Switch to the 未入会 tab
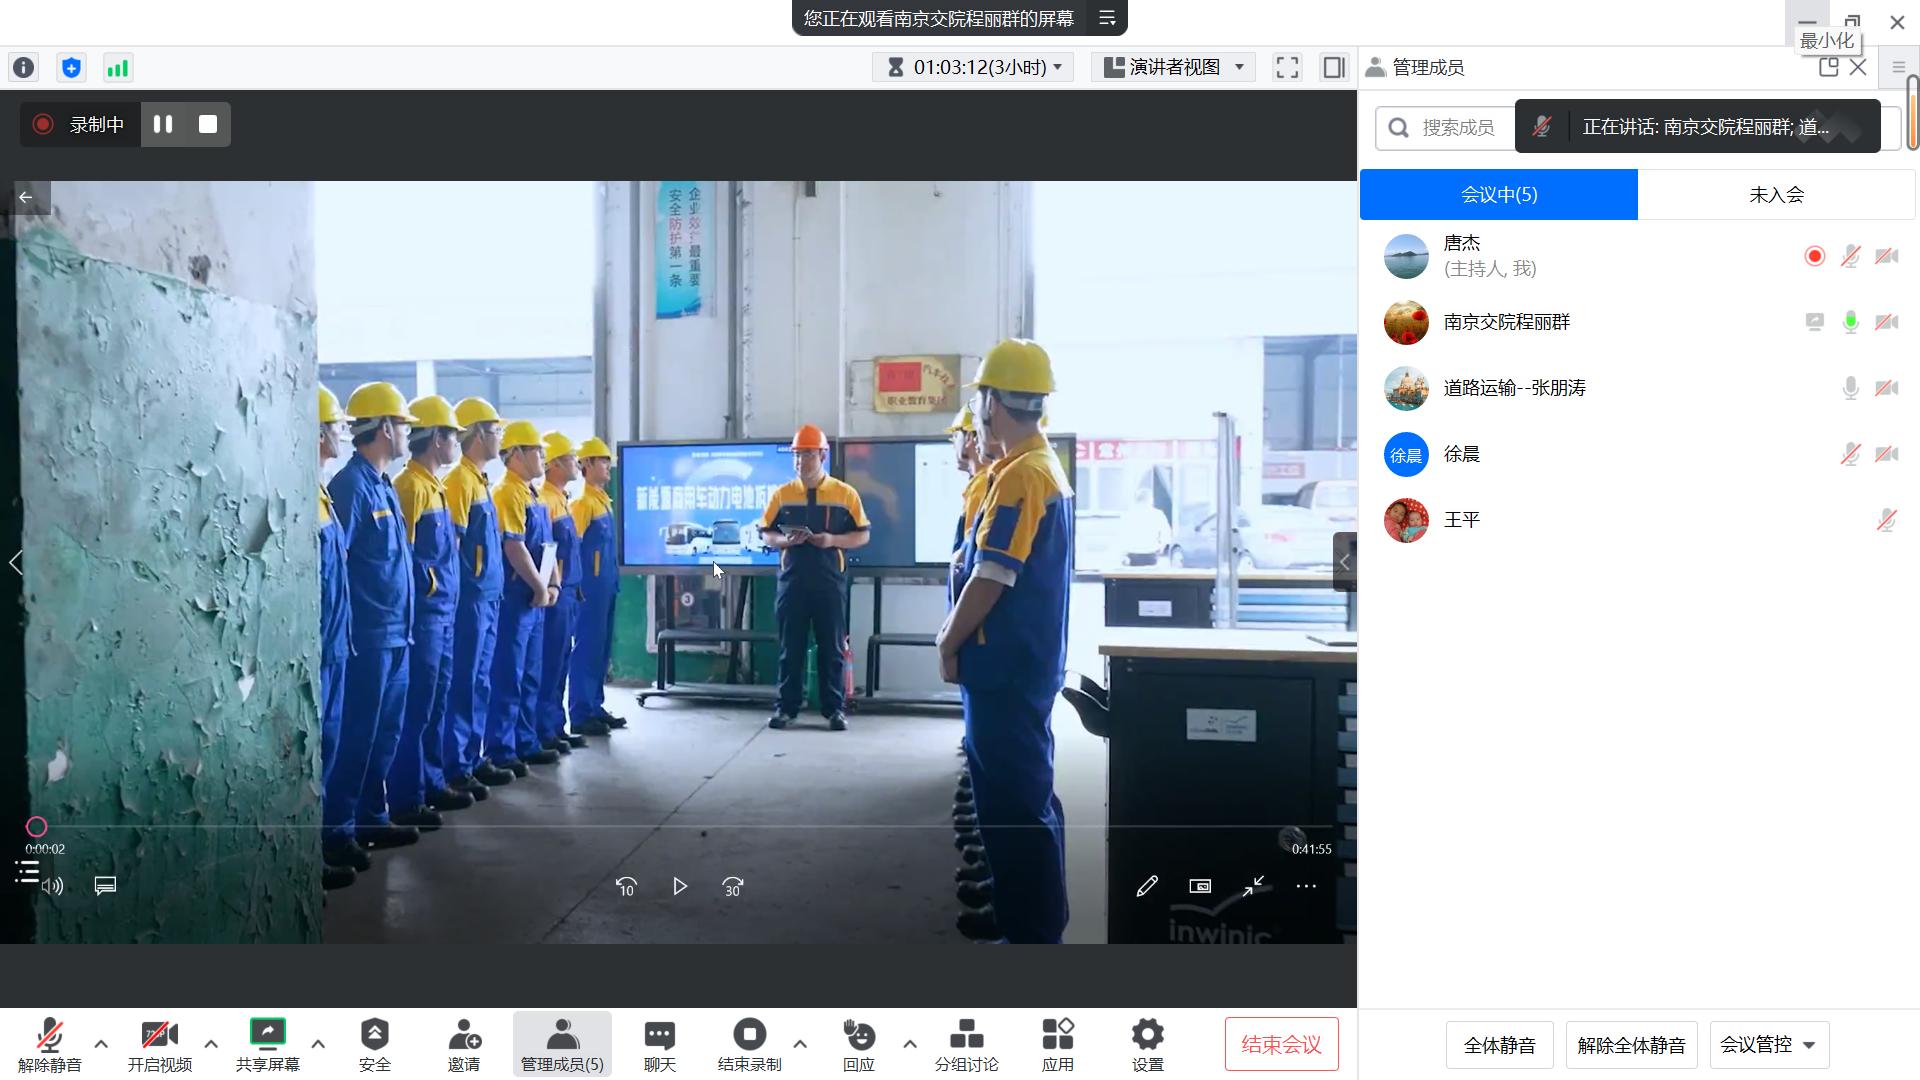 click(x=1776, y=195)
